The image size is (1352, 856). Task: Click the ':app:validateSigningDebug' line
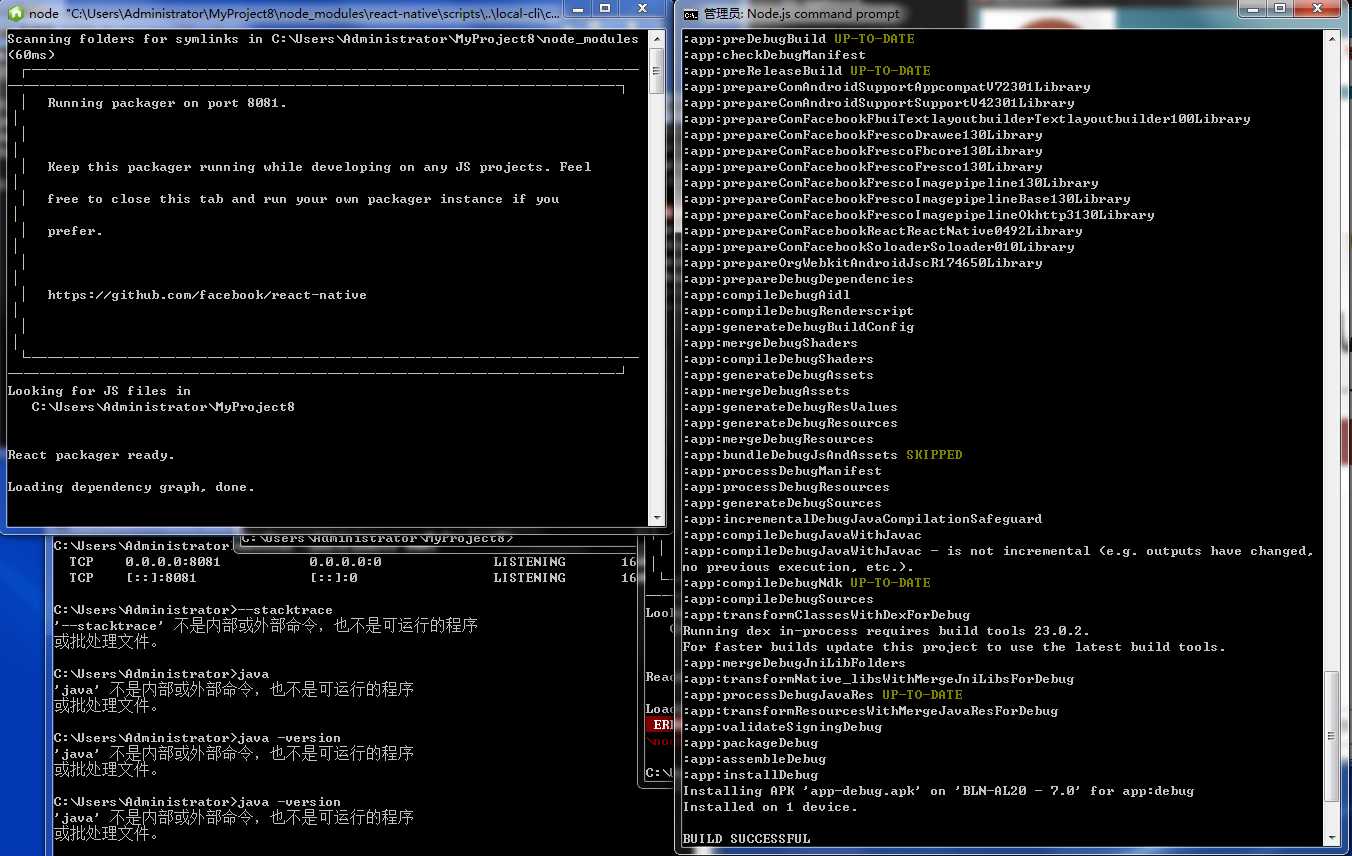tap(782, 727)
